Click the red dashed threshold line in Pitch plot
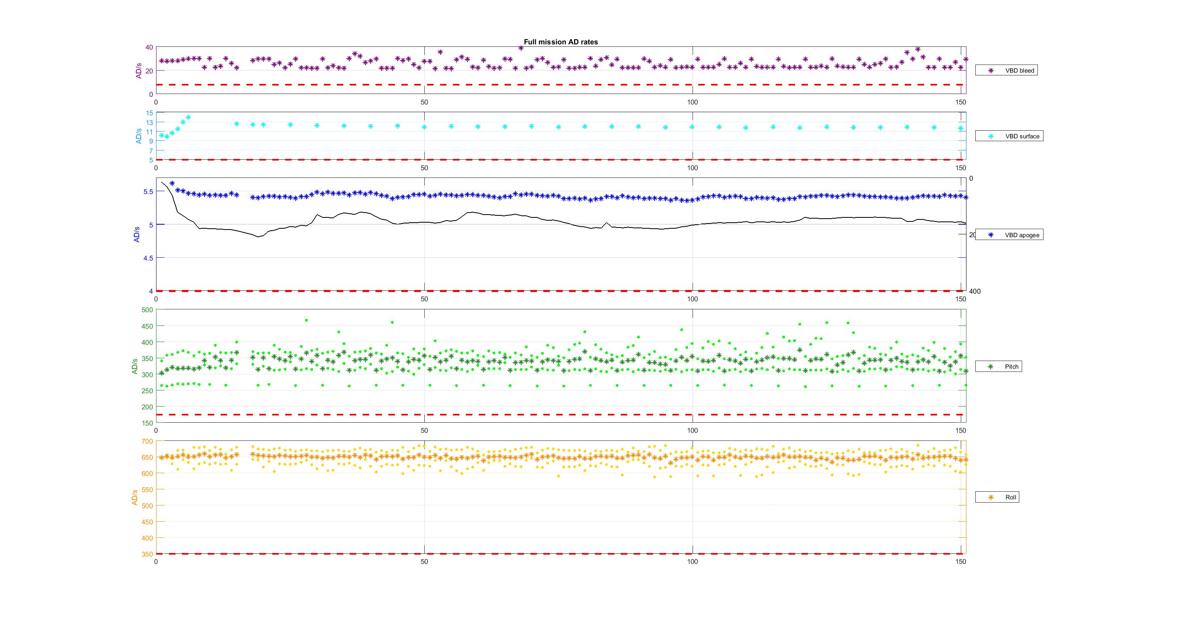The height and width of the screenshot is (622, 1200). [x=560, y=414]
